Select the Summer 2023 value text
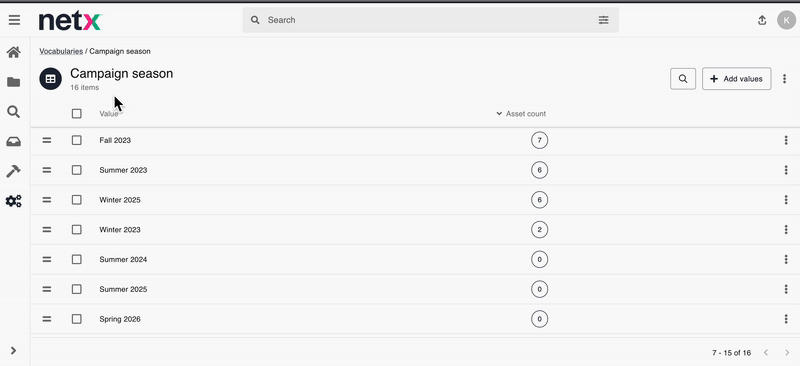 (123, 170)
